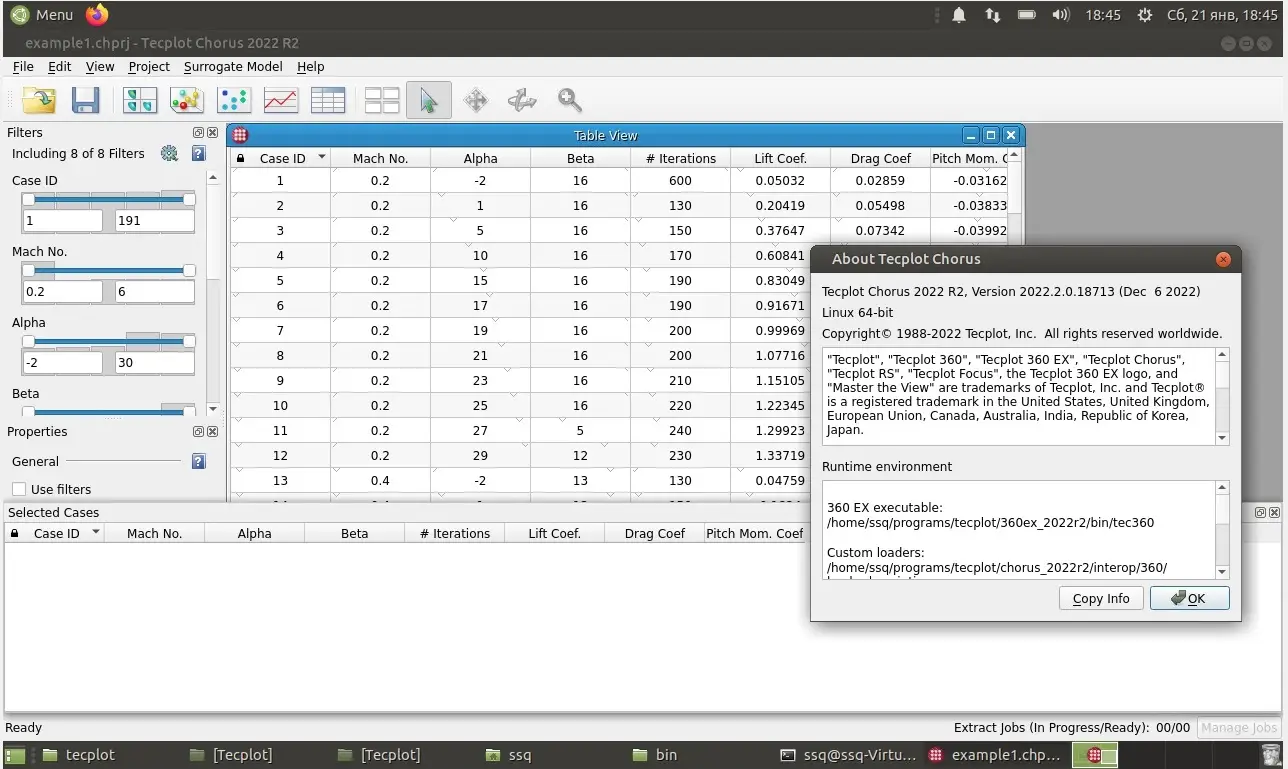Float the Filters panel
This screenshot has width=1288, height=769.
point(198,132)
